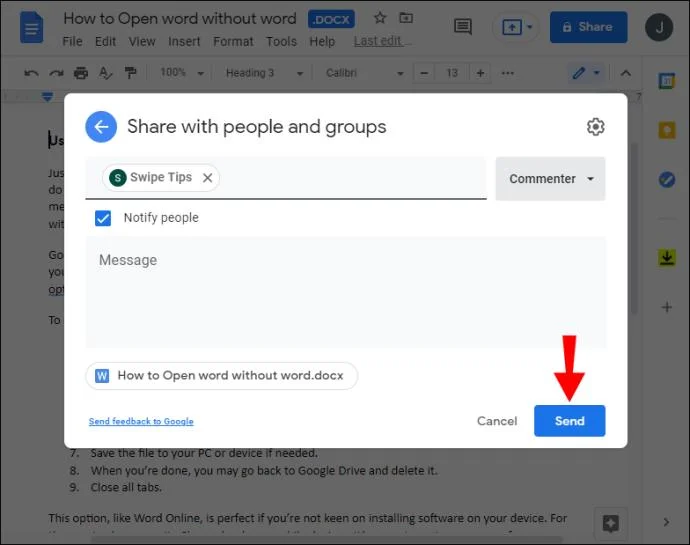Open the J account avatar
The width and height of the screenshot is (690, 545).
tap(659, 27)
